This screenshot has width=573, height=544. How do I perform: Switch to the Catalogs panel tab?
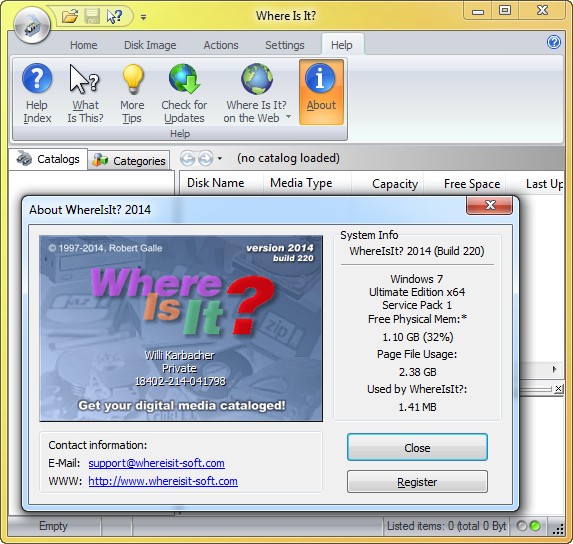point(48,159)
